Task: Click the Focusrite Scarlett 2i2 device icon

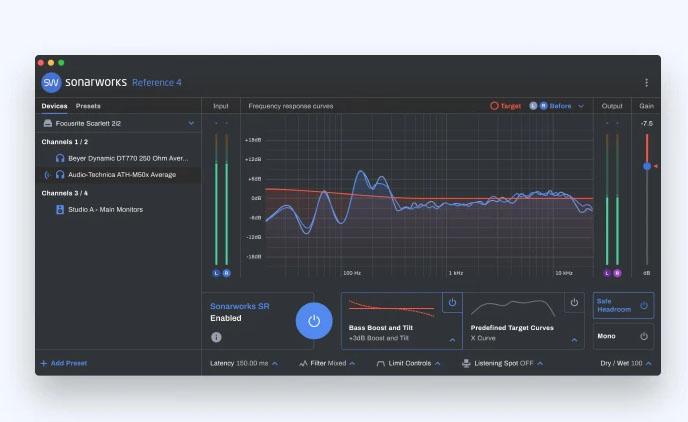Action: click(47, 123)
